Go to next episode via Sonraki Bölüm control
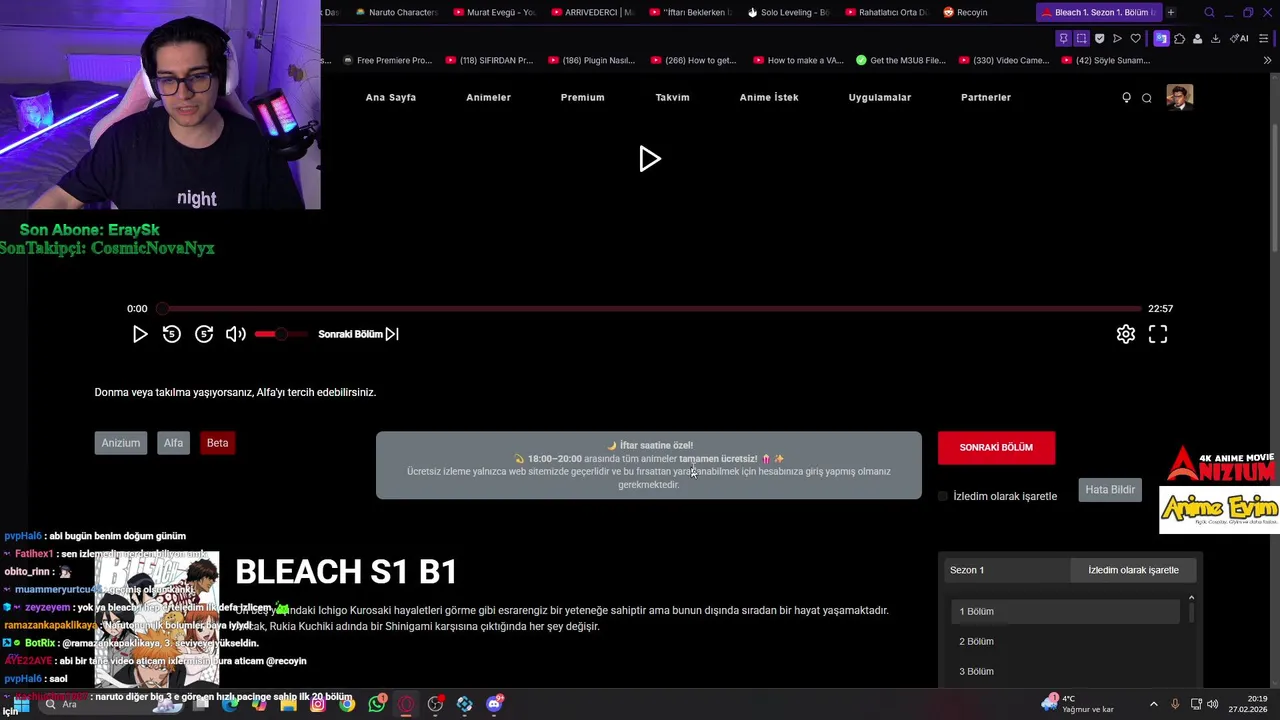The height and width of the screenshot is (720, 1280). pos(358,334)
